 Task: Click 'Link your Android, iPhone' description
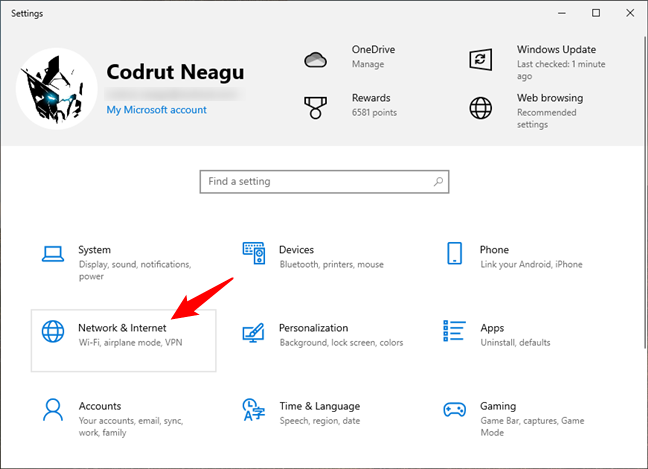click(x=531, y=264)
